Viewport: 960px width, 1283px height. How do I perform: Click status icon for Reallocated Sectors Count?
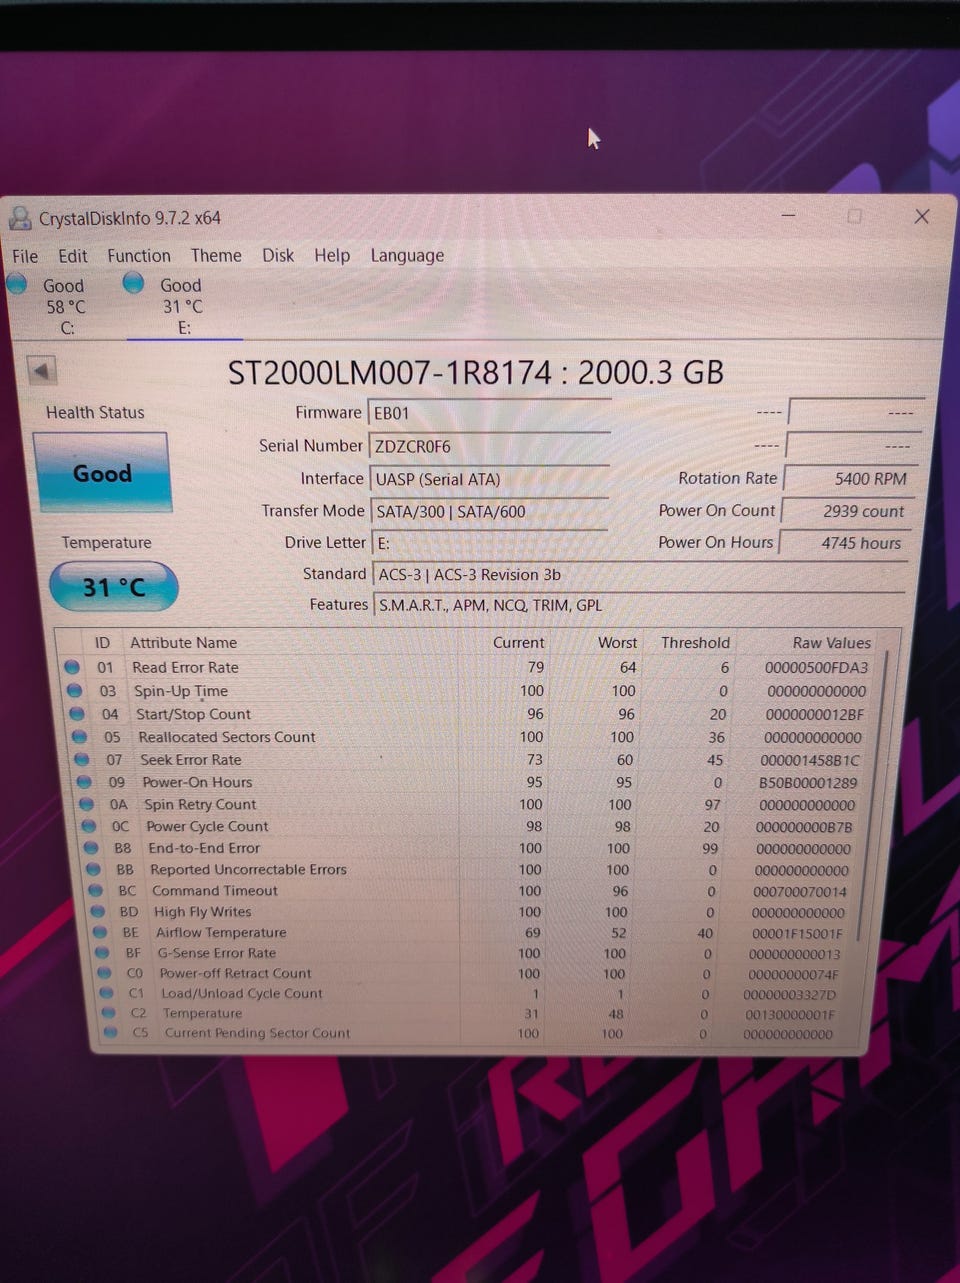pos(80,737)
